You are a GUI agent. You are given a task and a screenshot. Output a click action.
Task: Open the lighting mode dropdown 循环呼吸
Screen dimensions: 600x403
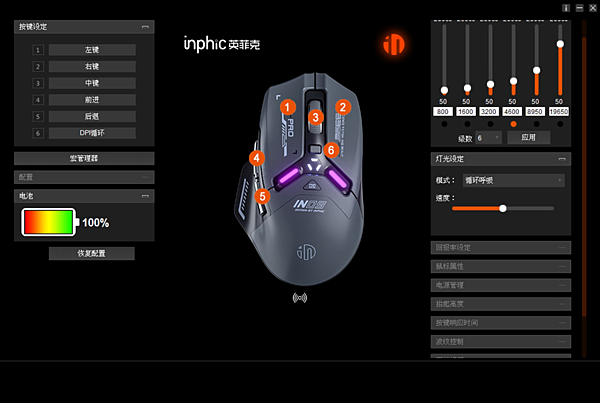tap(514, 180)
